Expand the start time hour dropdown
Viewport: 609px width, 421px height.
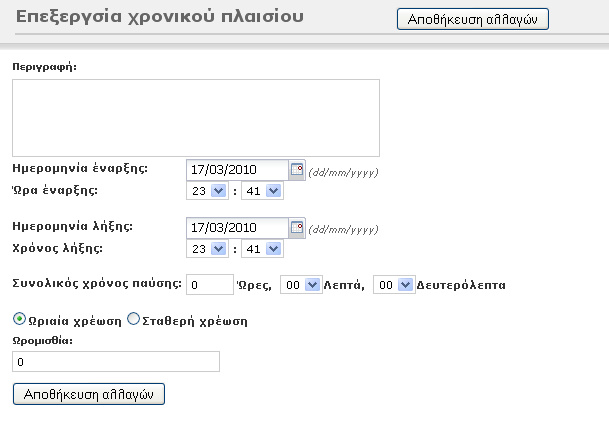pyautogui.click(x=207, y=190)
